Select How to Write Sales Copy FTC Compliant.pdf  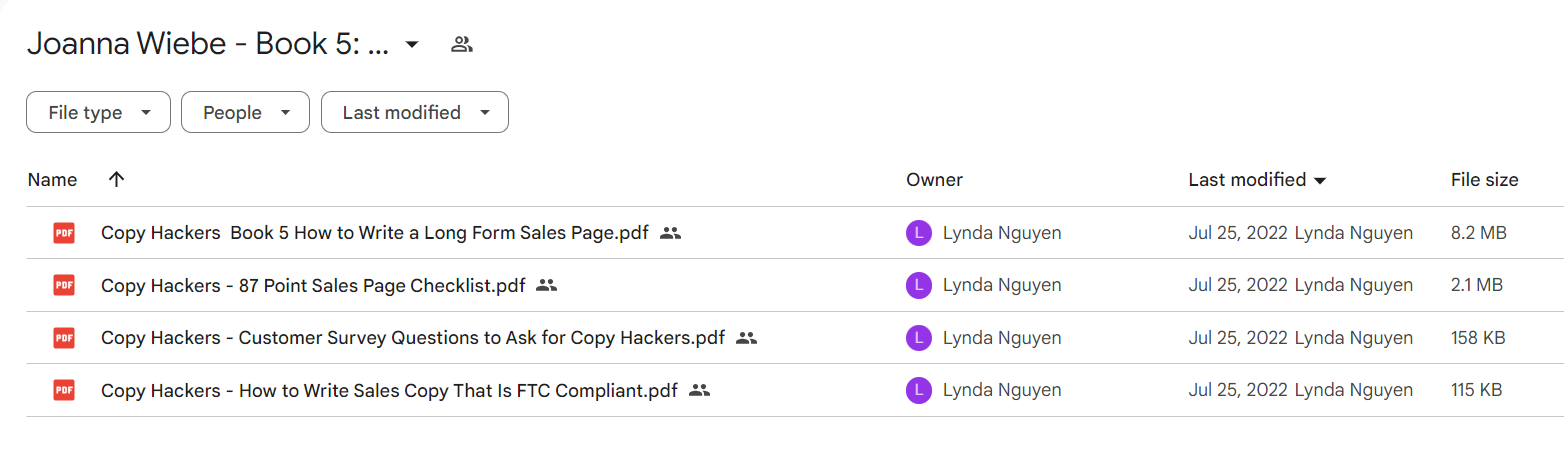click(795, 390)
